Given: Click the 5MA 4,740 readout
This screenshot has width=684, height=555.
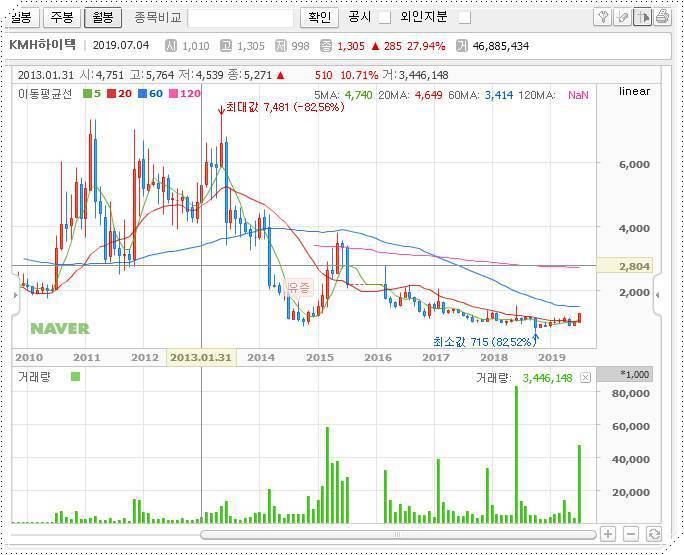Looking at the screenshot, I should pyautogui.click(x=343, y=95).
